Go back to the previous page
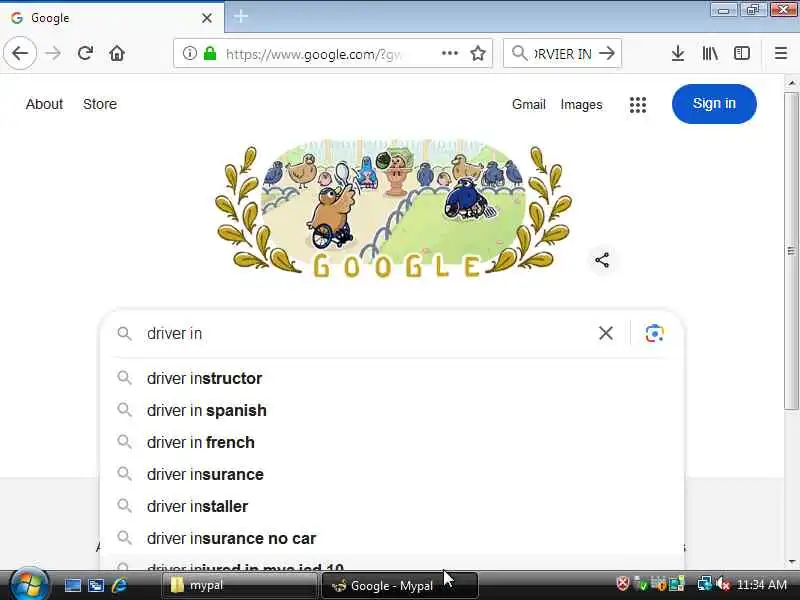This screenshot has width=800, height=600. pos(20,53)
